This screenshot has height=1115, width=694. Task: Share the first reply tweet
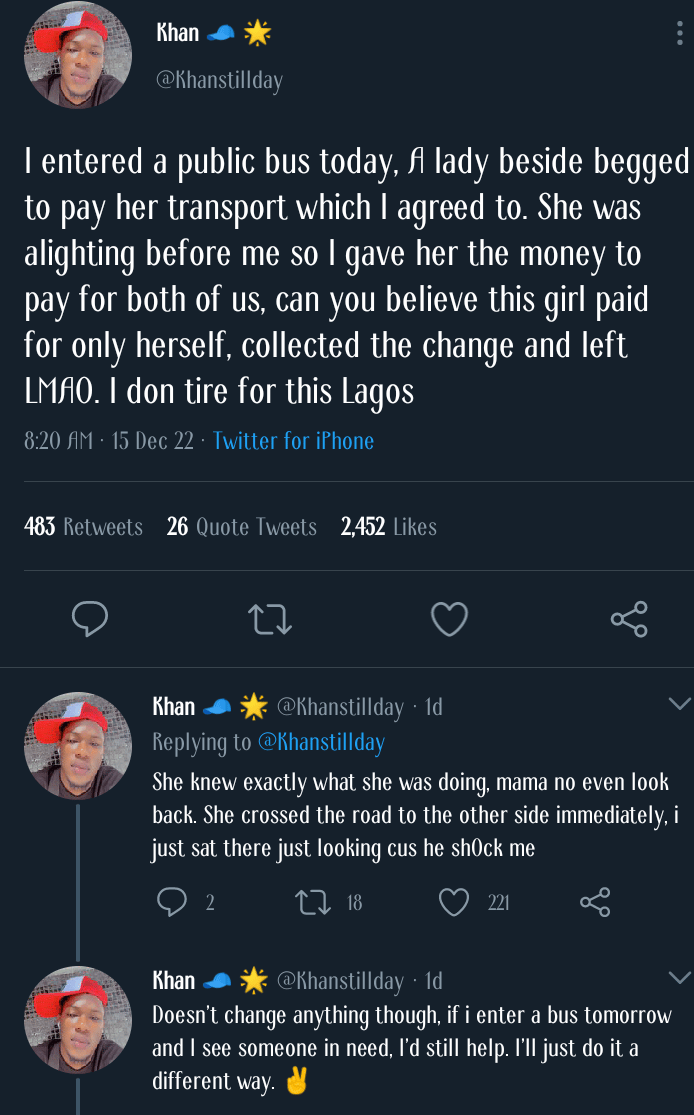coord(595,903)
